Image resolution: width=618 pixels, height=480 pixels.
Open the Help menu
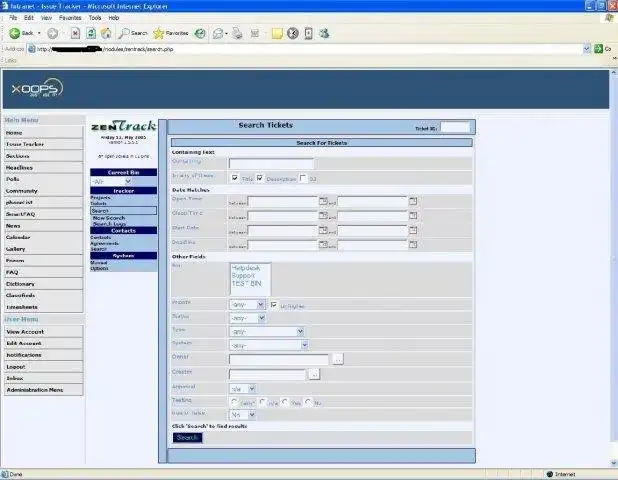coord(114,18)
